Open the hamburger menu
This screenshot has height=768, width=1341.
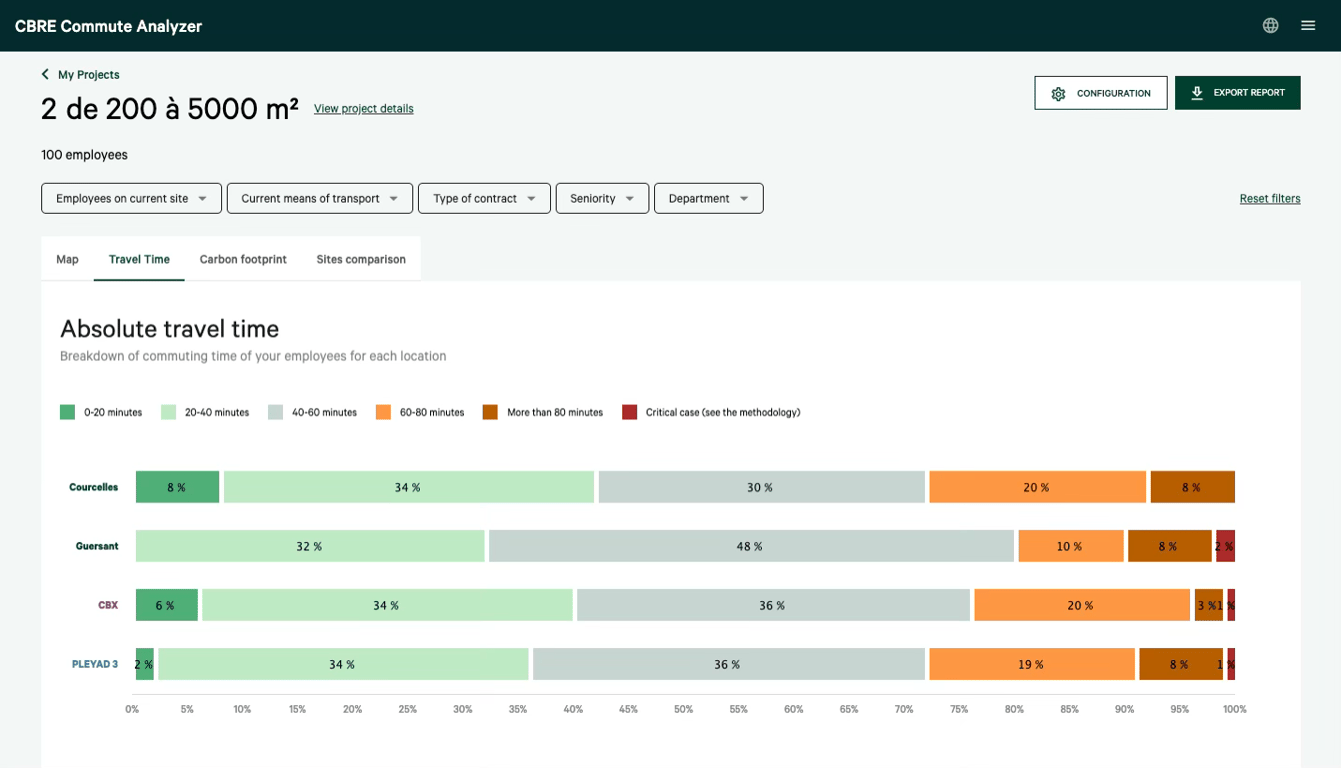coord(1308,24)
